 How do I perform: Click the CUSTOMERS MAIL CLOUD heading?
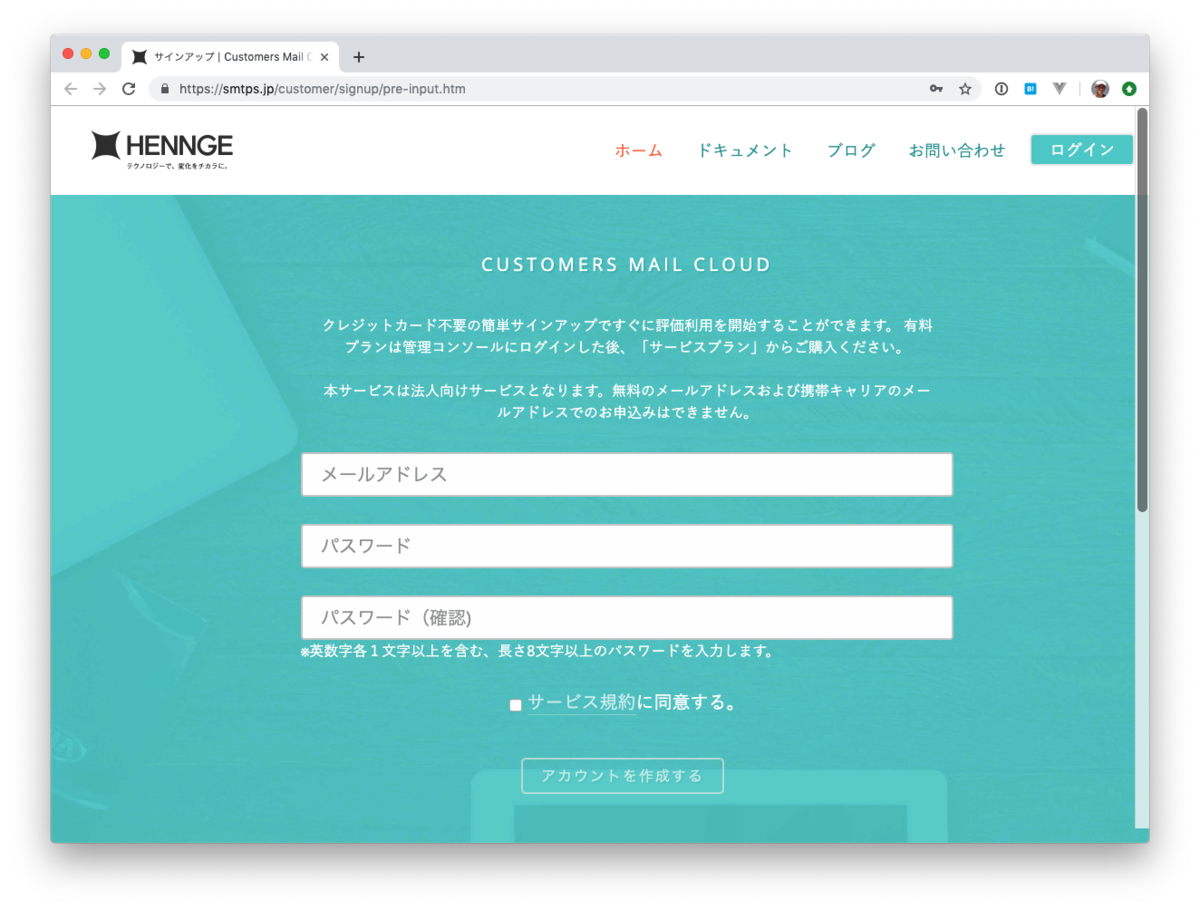(626, 265)
